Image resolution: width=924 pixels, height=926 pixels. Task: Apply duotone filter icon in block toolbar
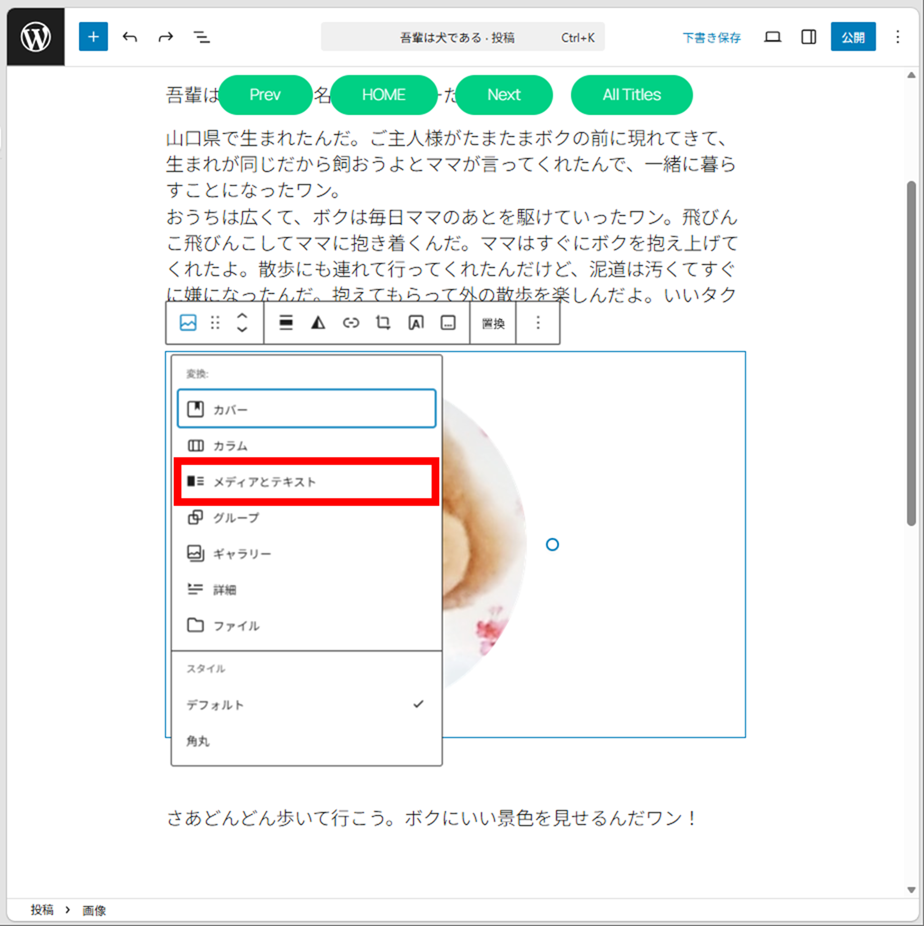[x=318, y=323]
